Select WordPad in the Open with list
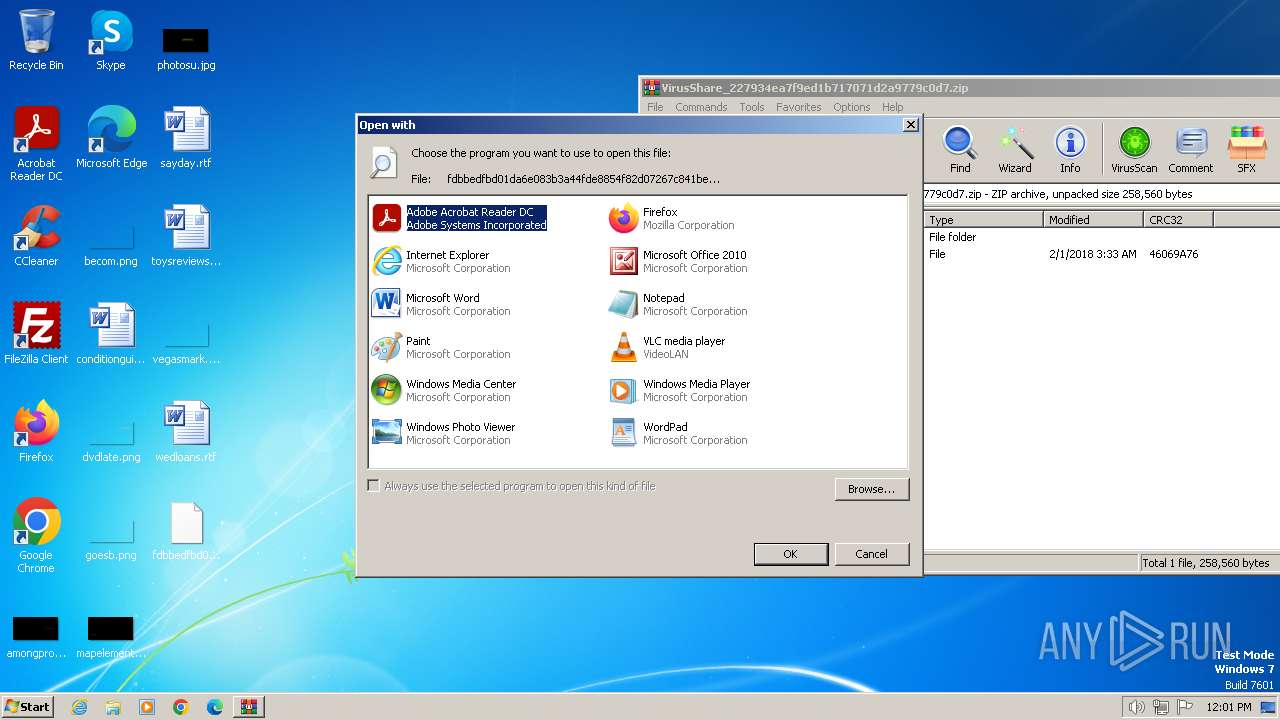Screen dimensions: 1280x720 click(678, 433)
